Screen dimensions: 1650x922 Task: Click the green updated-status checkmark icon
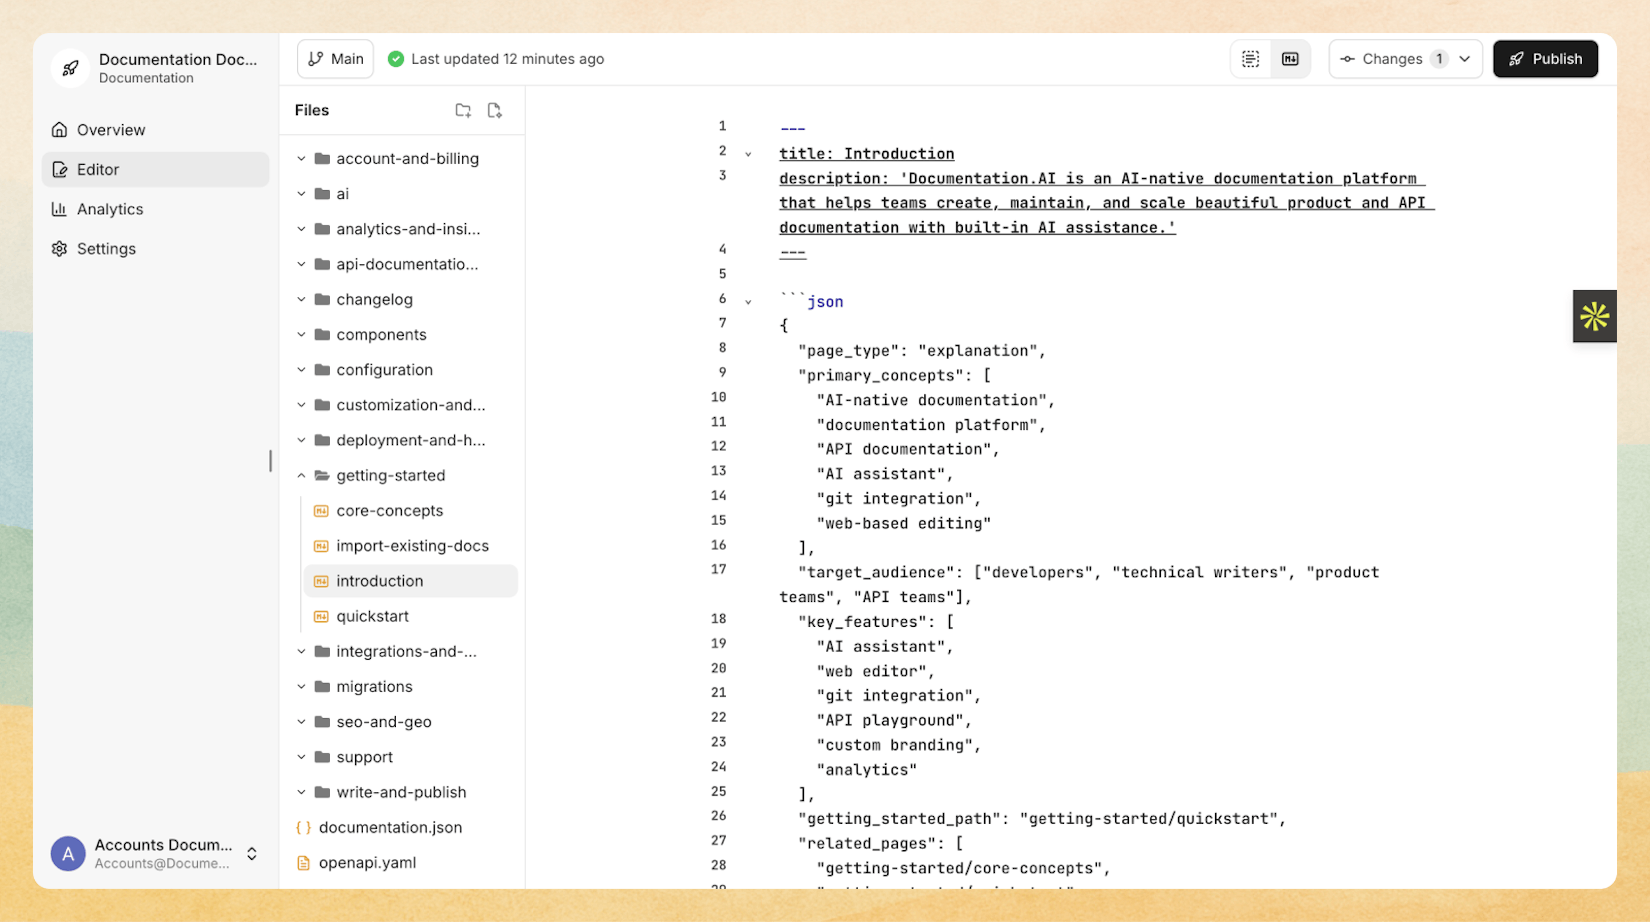coord(395,59)
